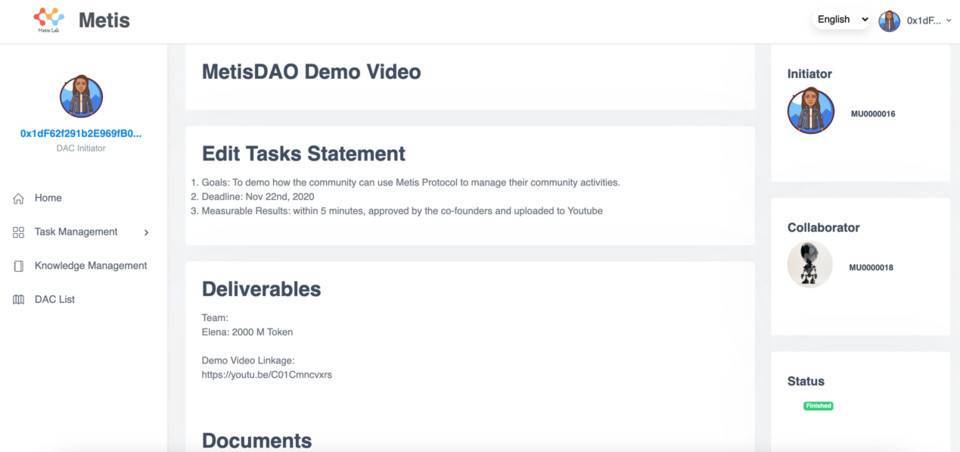
Task: Click the top-right user avatar icon
Action: [x=889, y=20]
